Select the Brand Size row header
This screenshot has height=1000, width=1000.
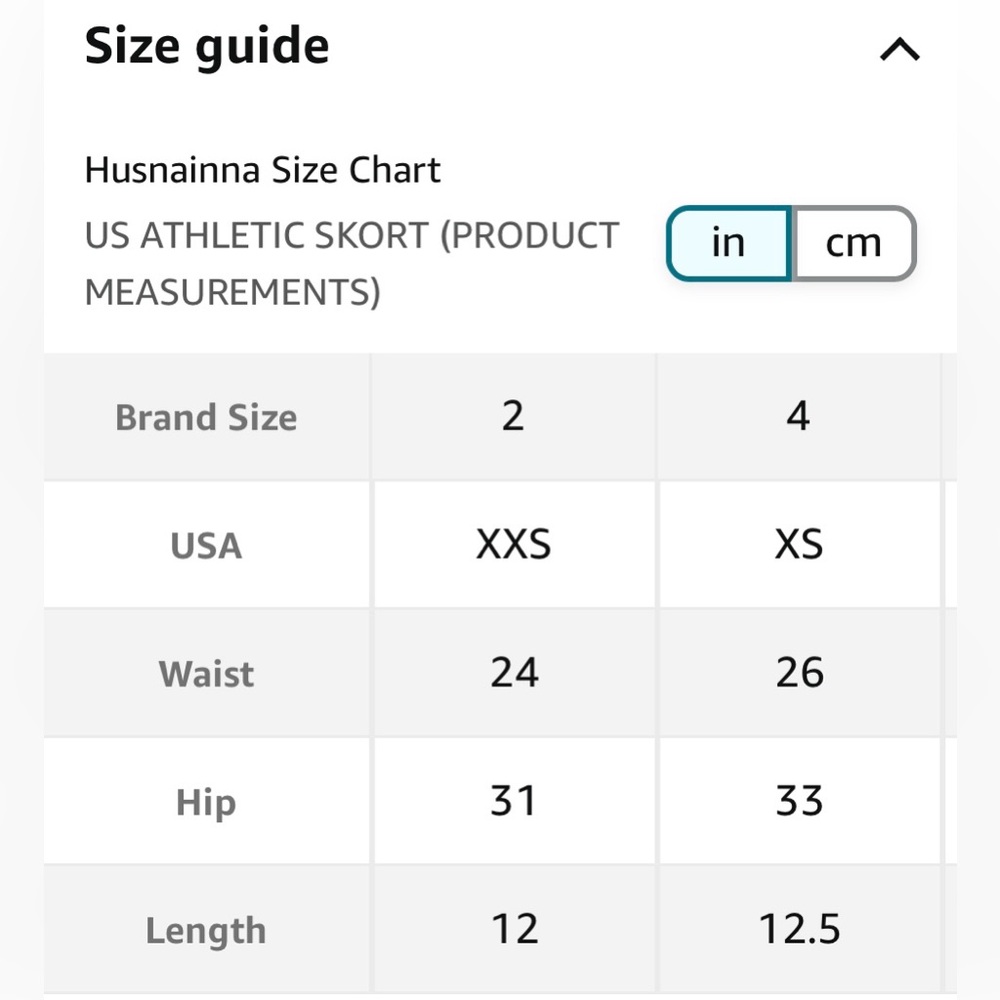206,417
